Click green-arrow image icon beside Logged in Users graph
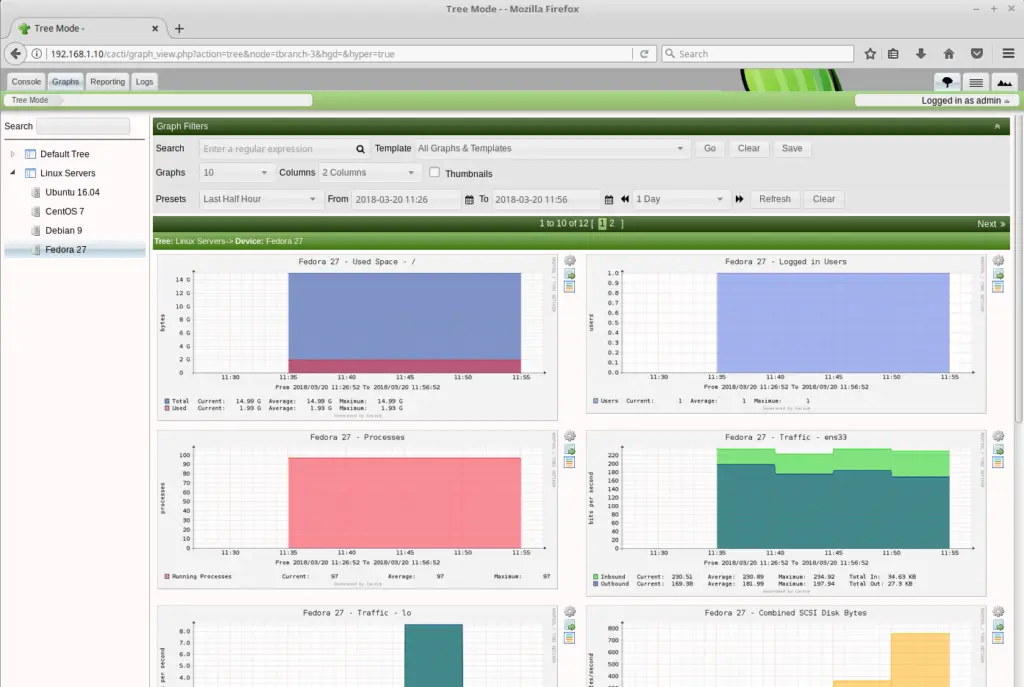The height and width of the screenshot is (687, 1024). tap(999, 274)
